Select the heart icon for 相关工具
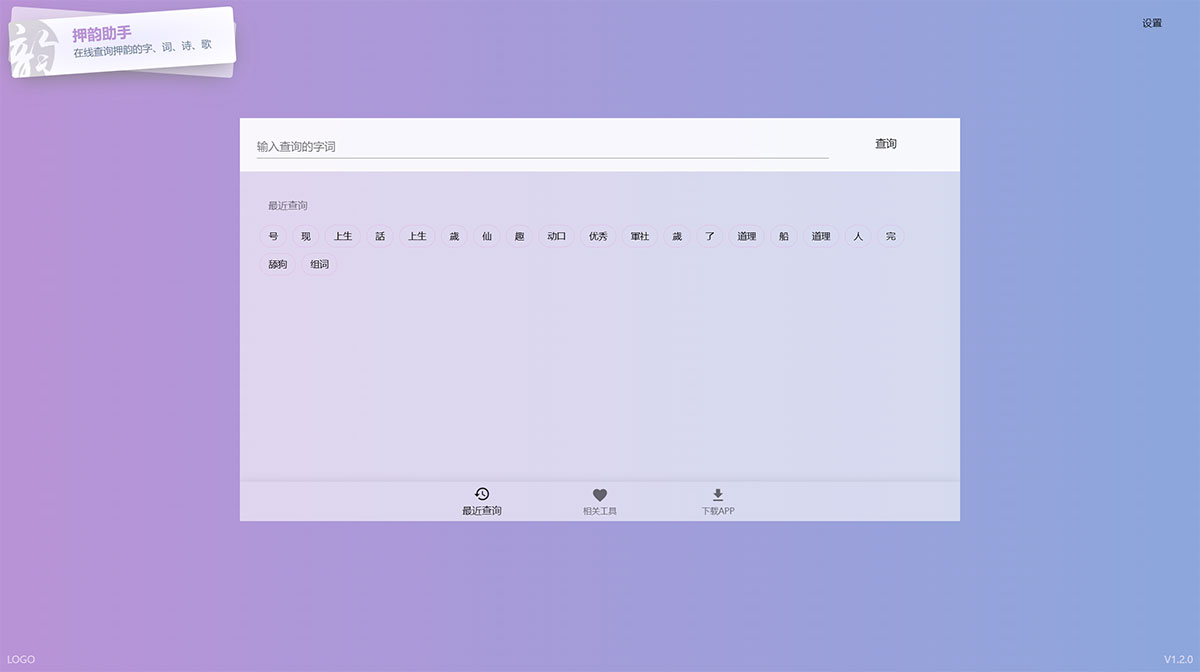Screen dimensions: 1200x672 coord(600,494)
